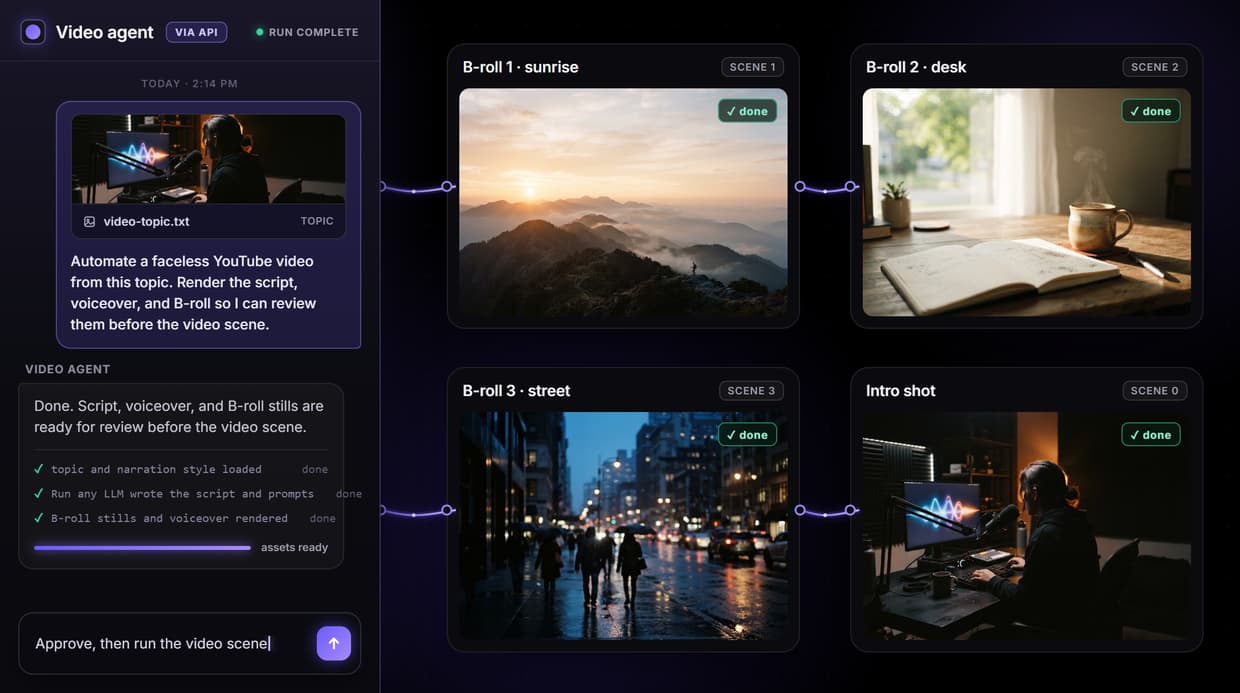Click the 'assets ready' label
1240x693 pixels.
coord(294,548)
